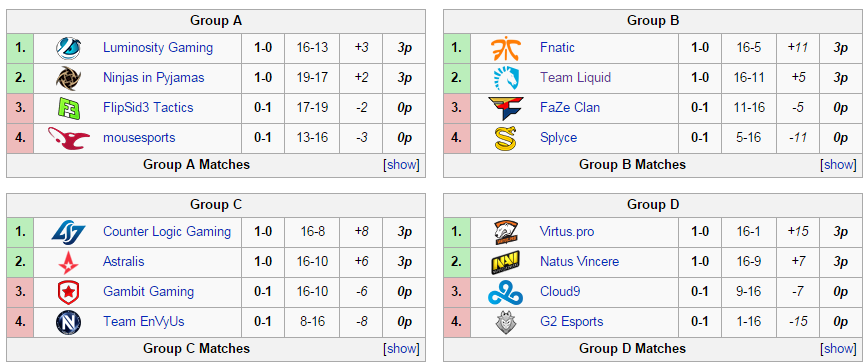Click the mousesports red logo
Screen dimensions: 867x363
click(69, 138)
